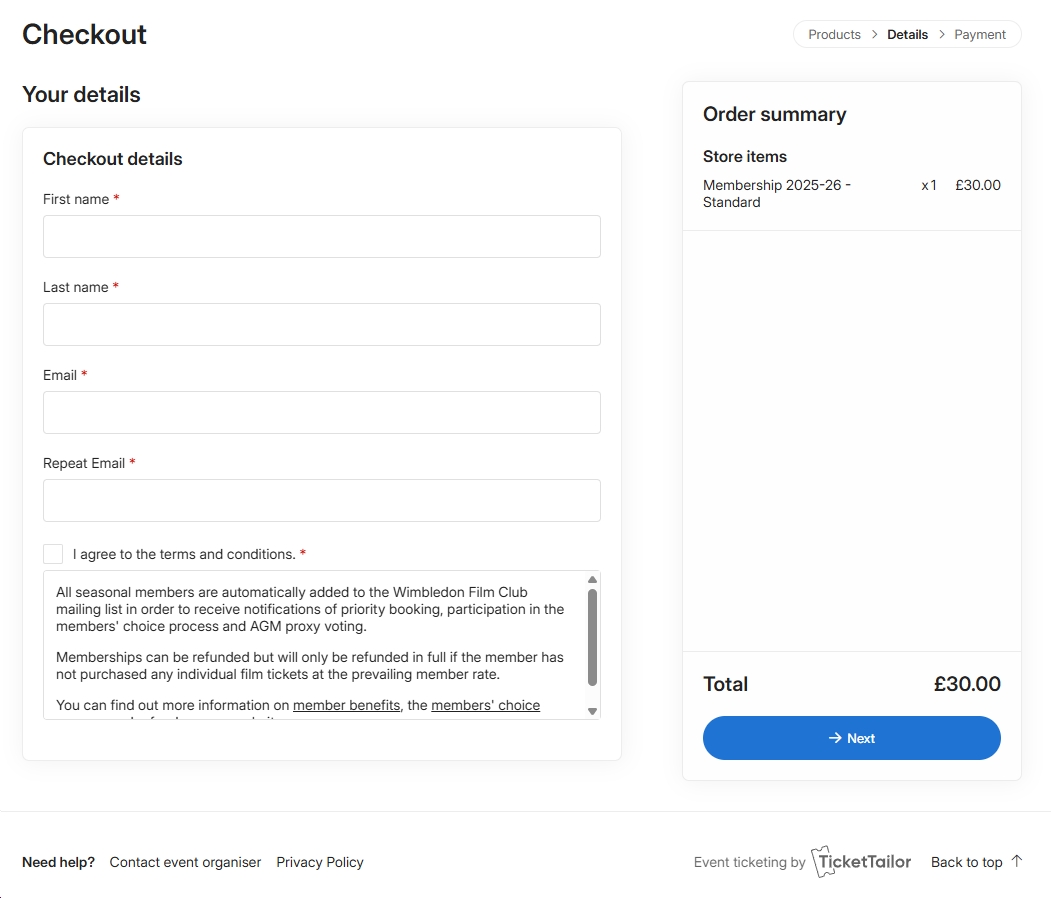Screen dimensions: 1051x898
Task: Click the Back to top link
Action: pos(966,862)
